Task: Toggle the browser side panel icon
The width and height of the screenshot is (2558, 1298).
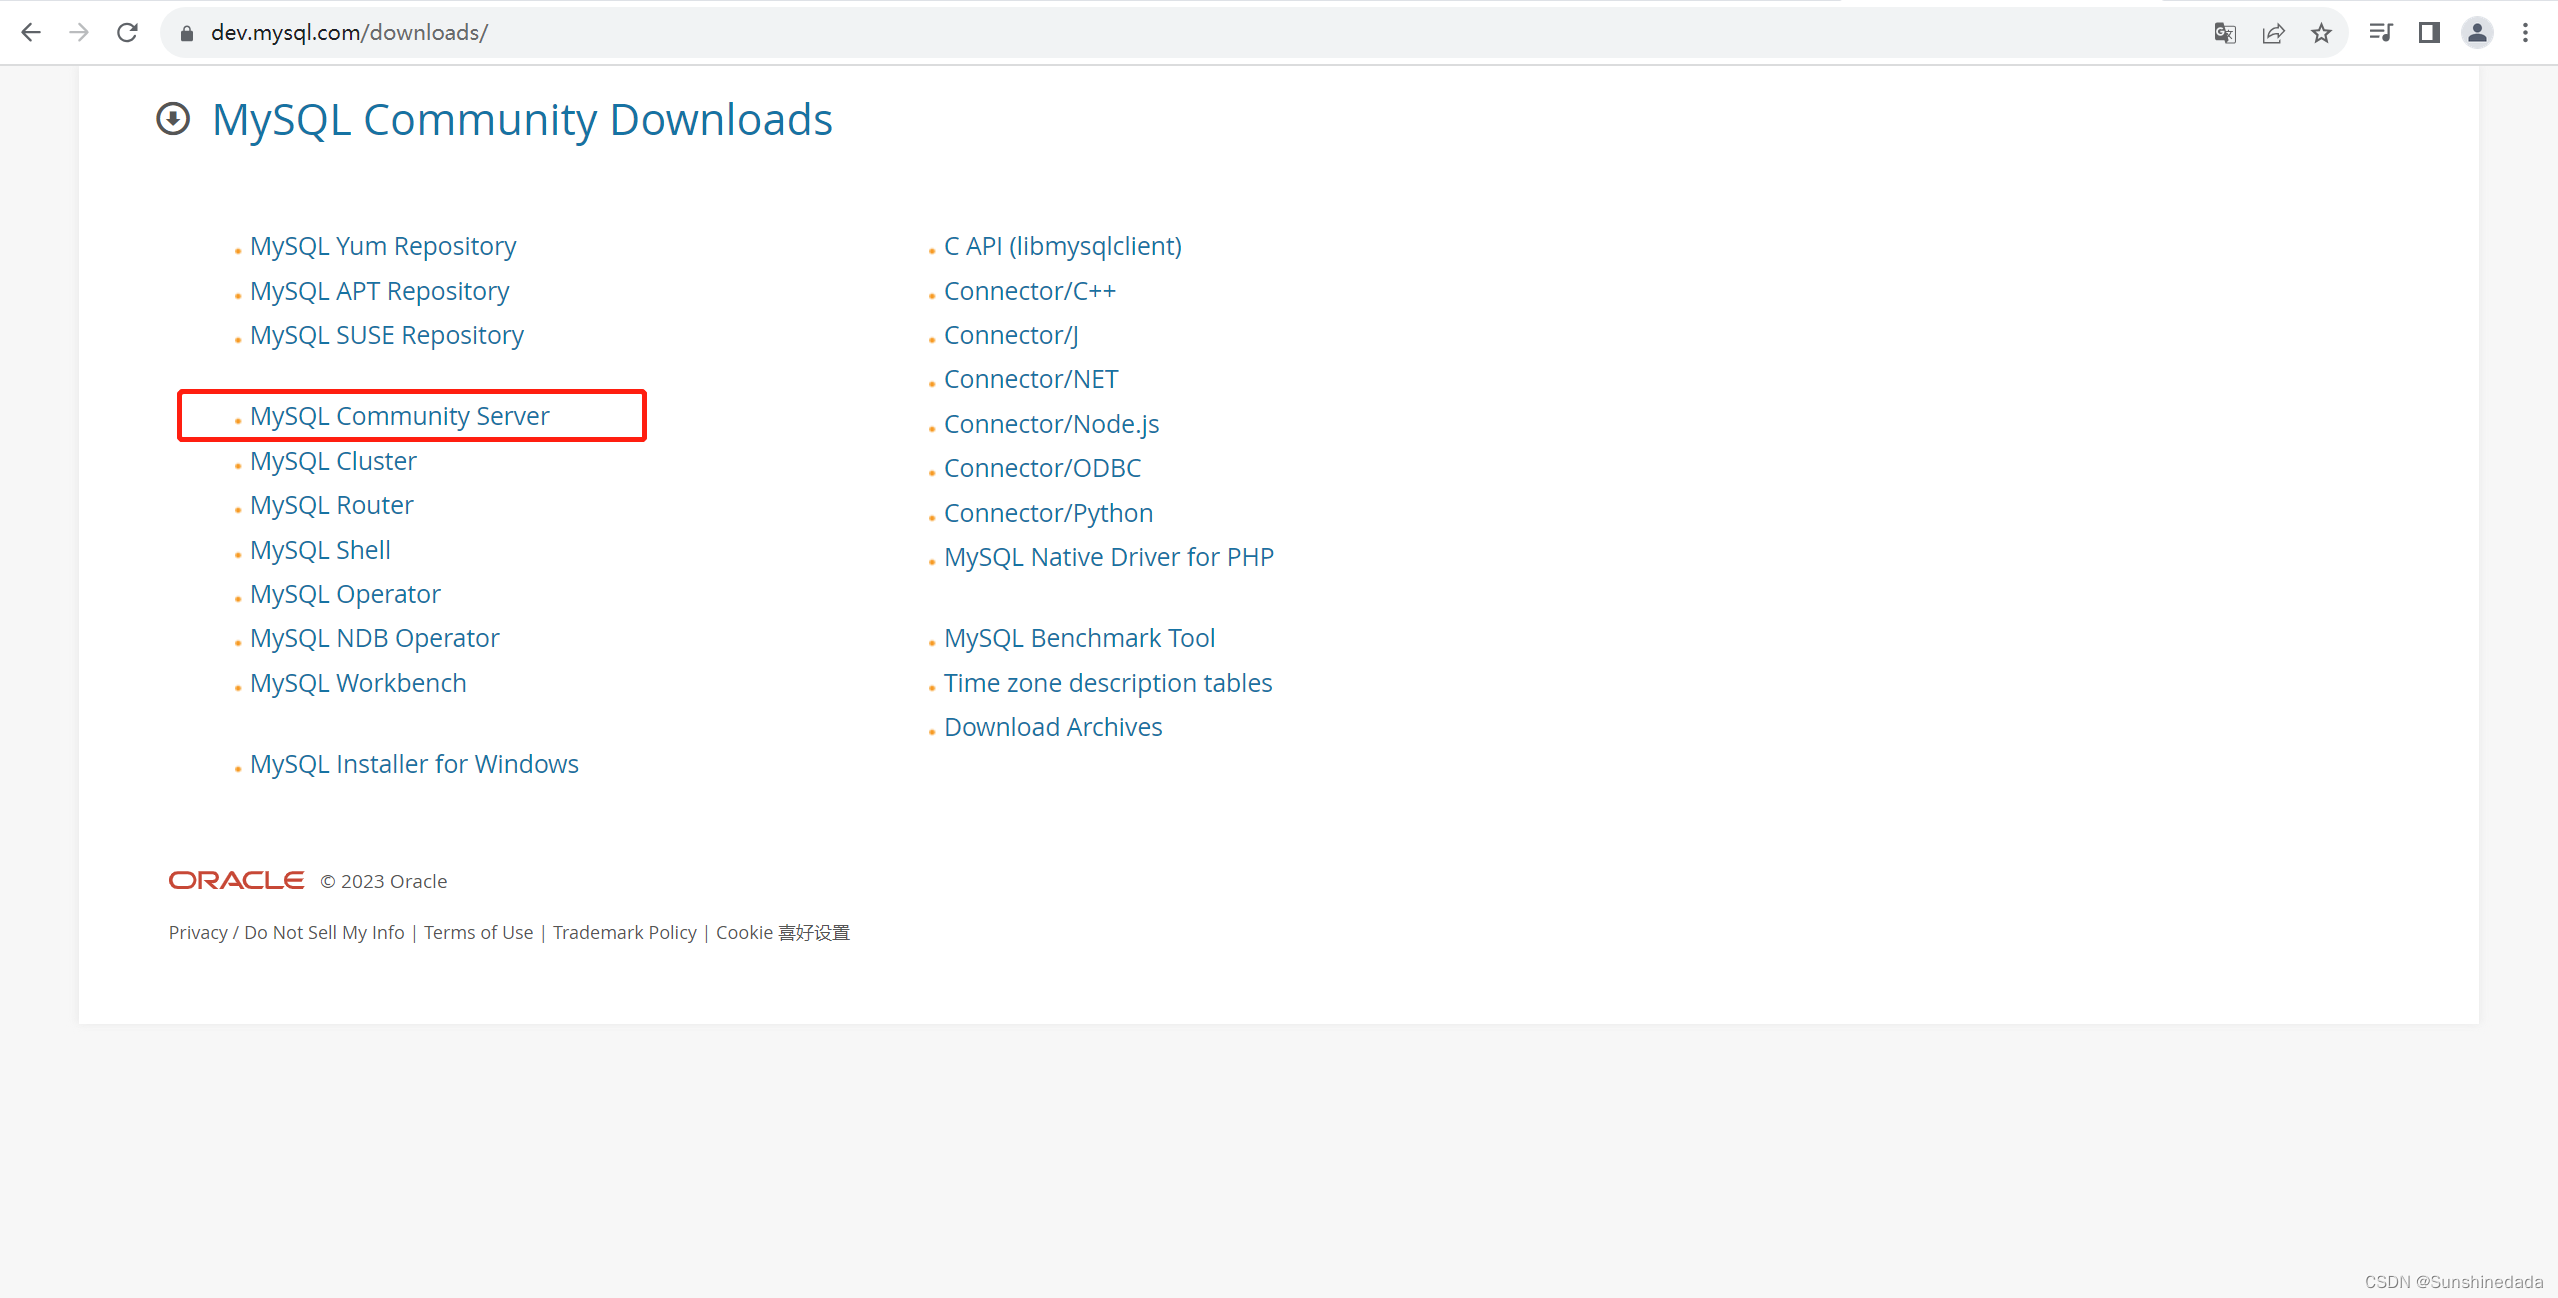Action: pos(2429,33)
